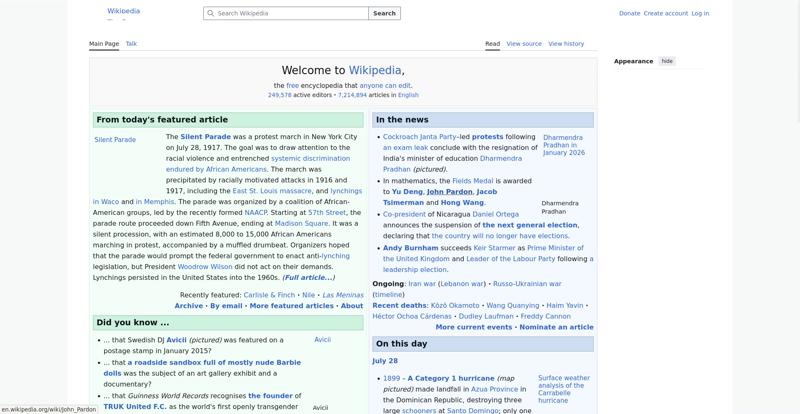This screenshot has height=414, width=800.
Task: Click the Dharmendra Pradhan January 2026 image
Action: (x=564, y=145)
